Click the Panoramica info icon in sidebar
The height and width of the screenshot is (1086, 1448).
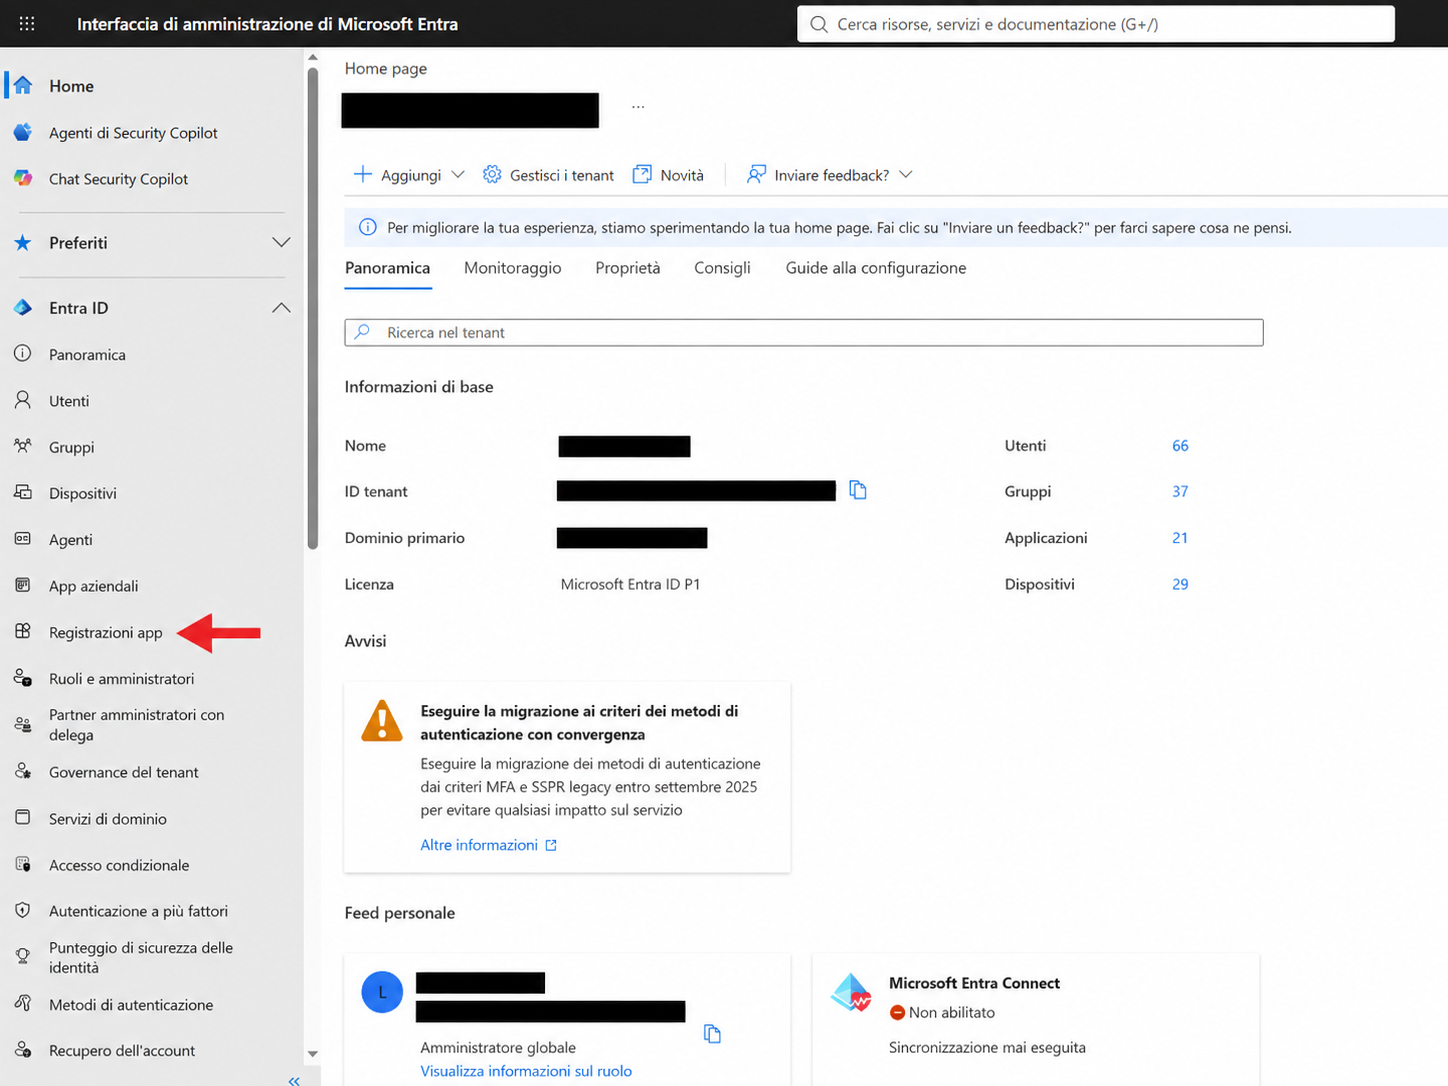tap(23, 354)
